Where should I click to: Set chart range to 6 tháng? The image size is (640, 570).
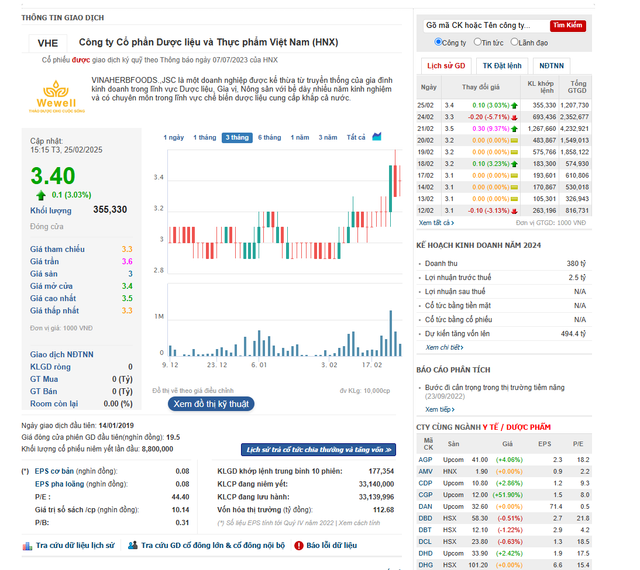pos(269,138)
